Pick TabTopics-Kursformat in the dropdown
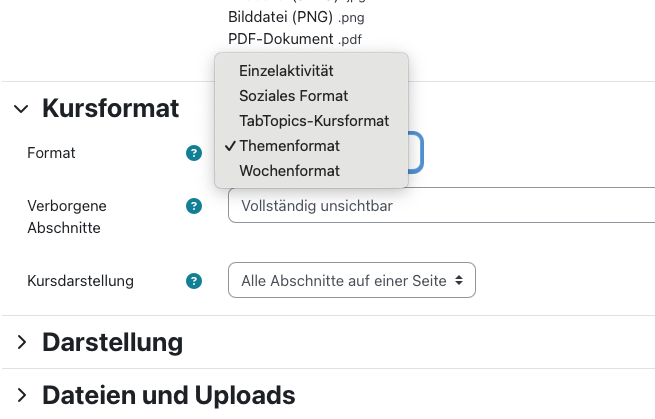The image size is (655, 419). 313,121
